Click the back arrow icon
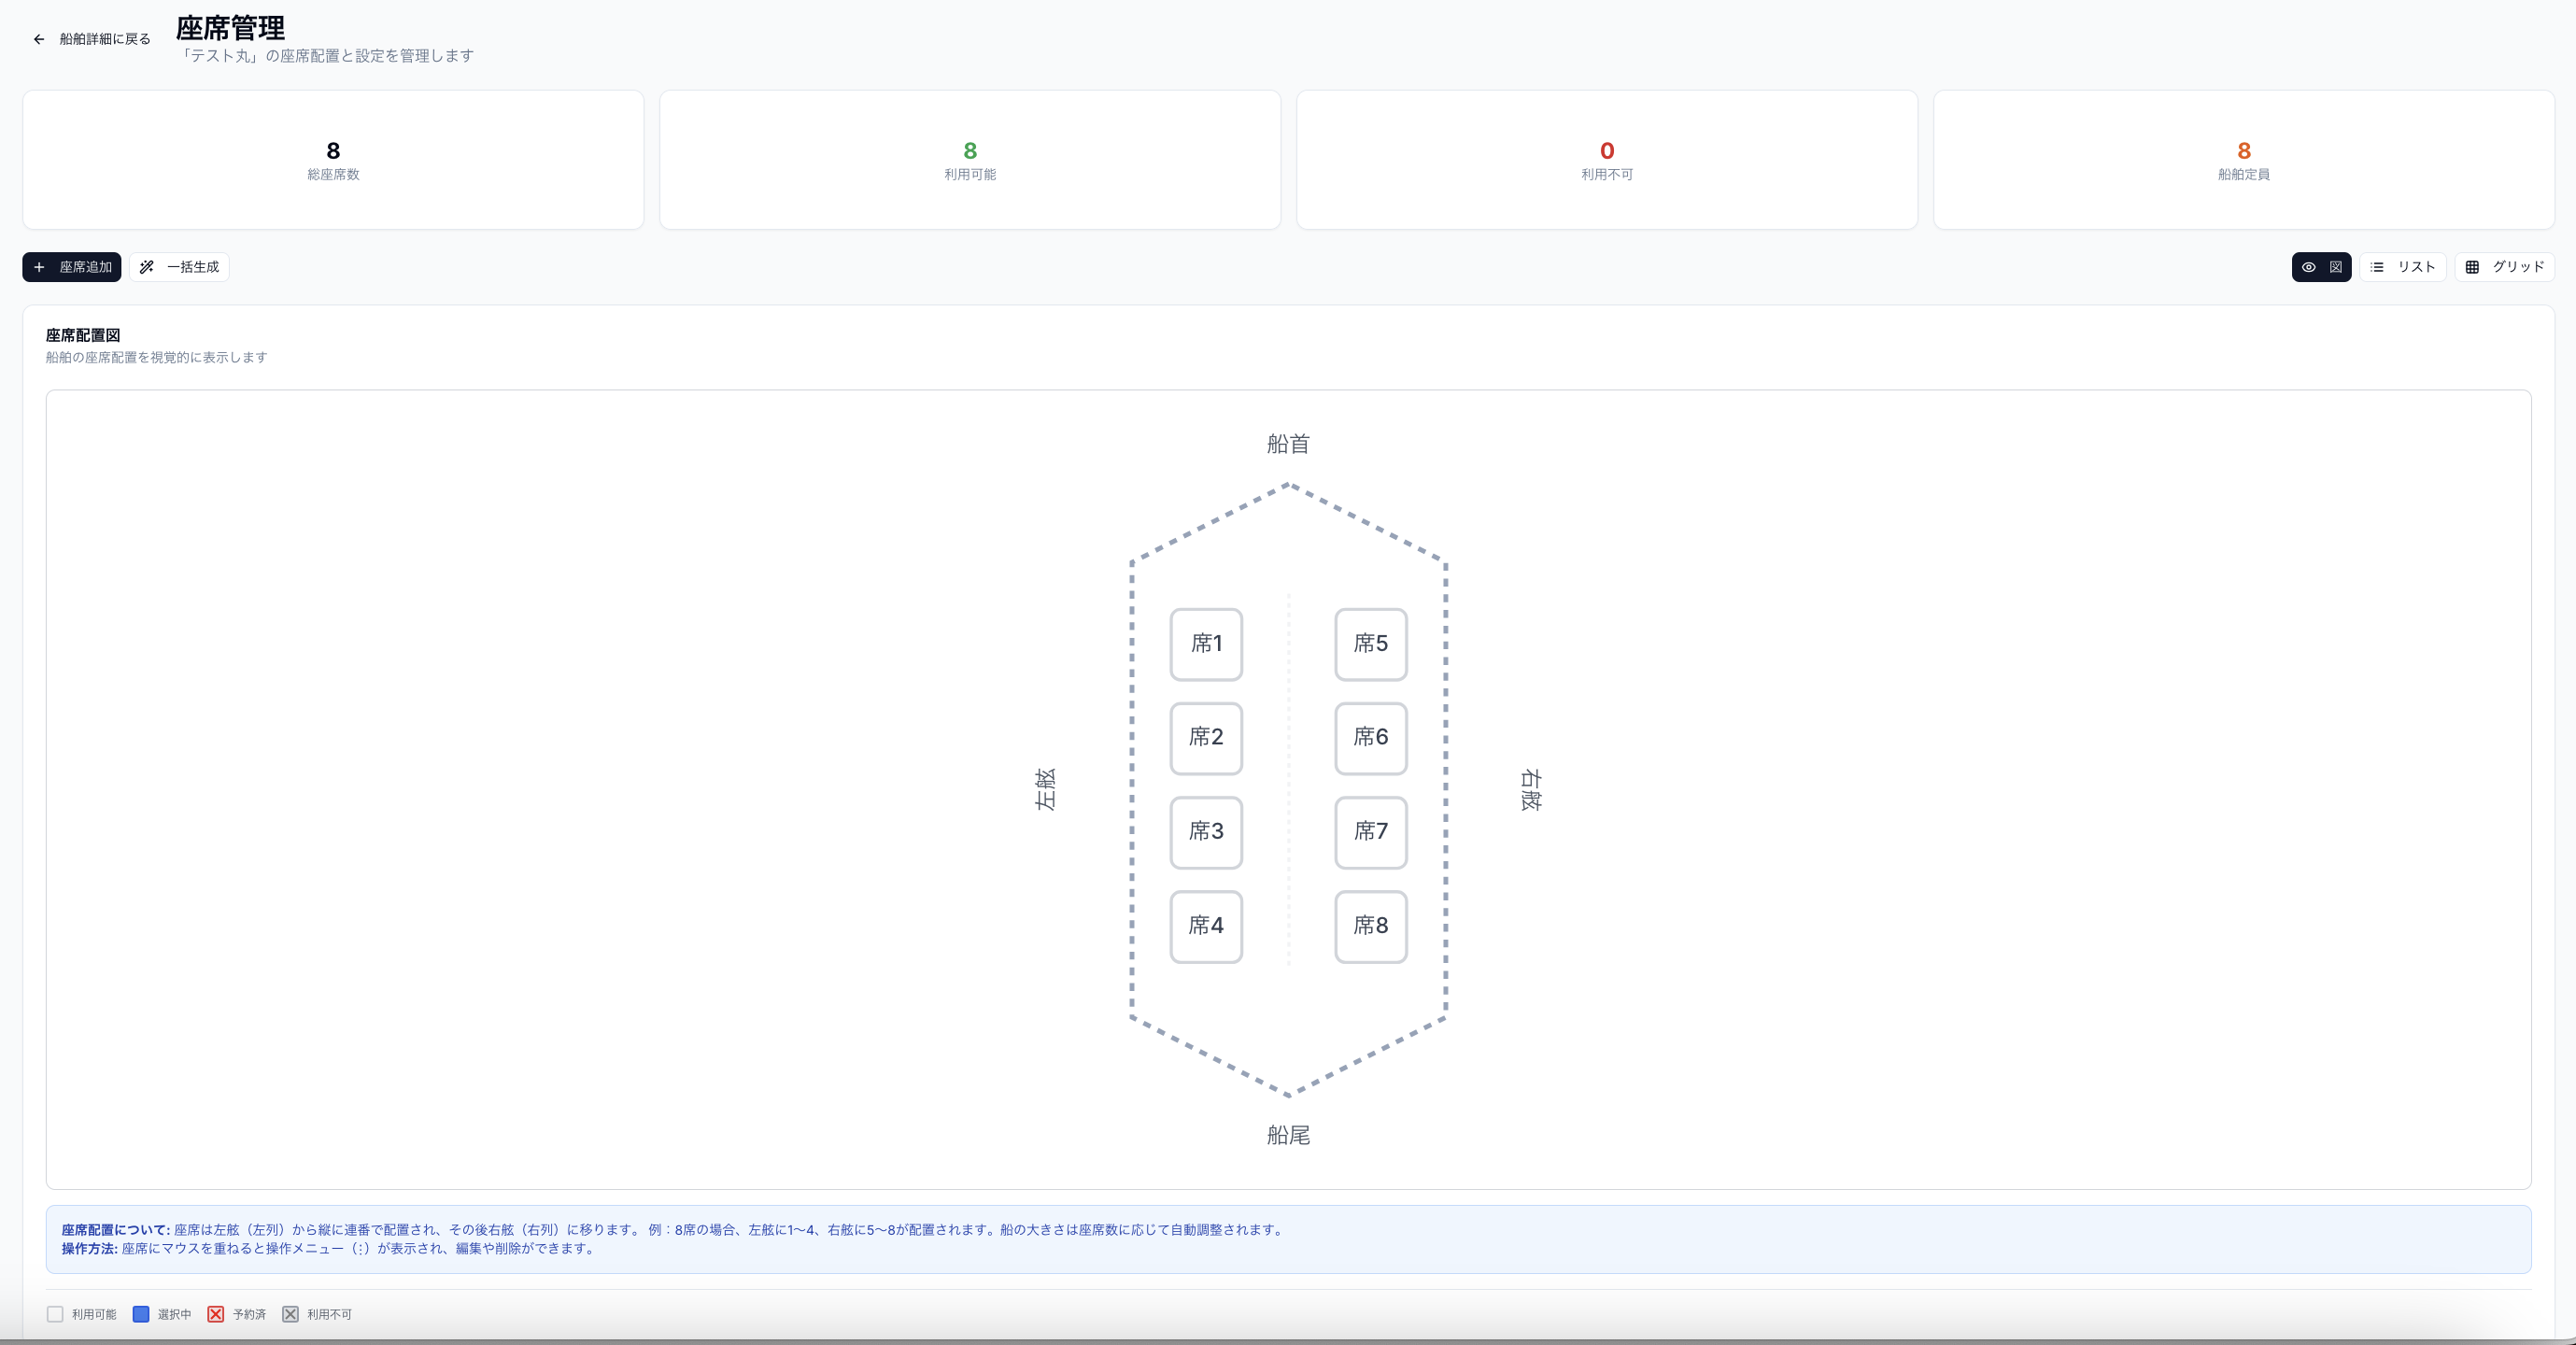Image resolution: width=2576 pixels, height=1345 pixels. [x=39, y=39]
